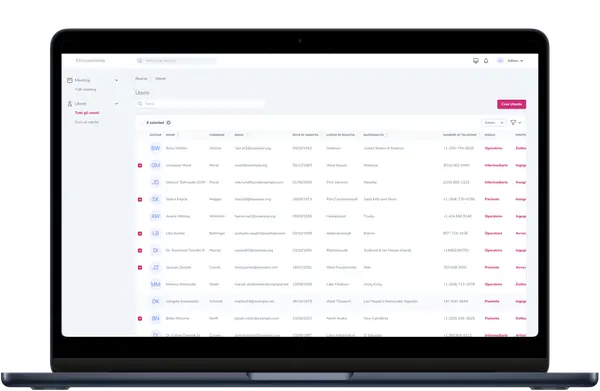
Task: Collapse the Meeting section chevron
Action: (x=116, y=80)
